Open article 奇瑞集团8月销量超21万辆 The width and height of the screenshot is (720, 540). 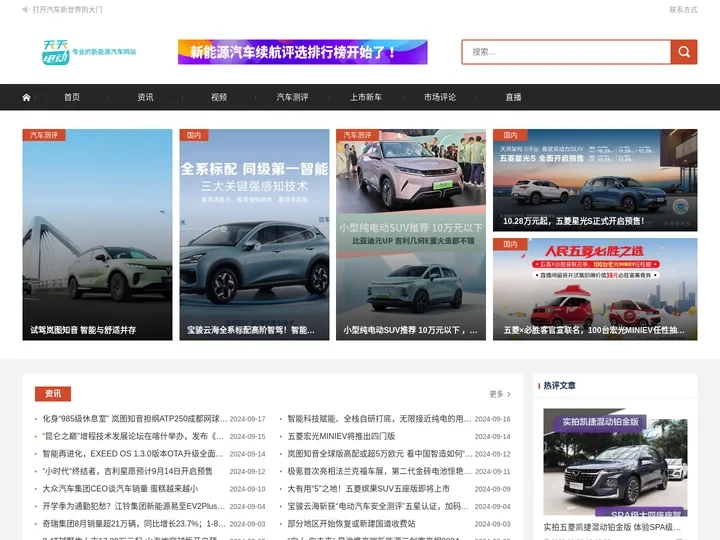134,523
